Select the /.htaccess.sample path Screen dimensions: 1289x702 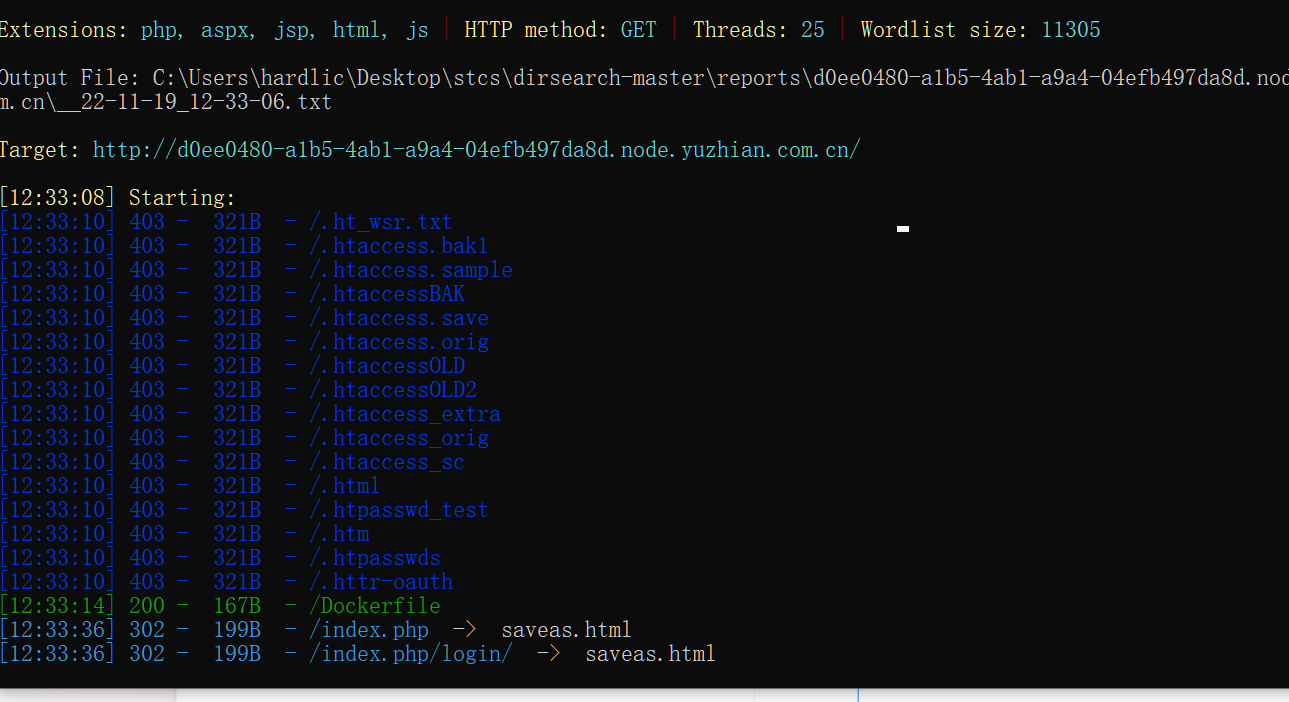(410, 270)
